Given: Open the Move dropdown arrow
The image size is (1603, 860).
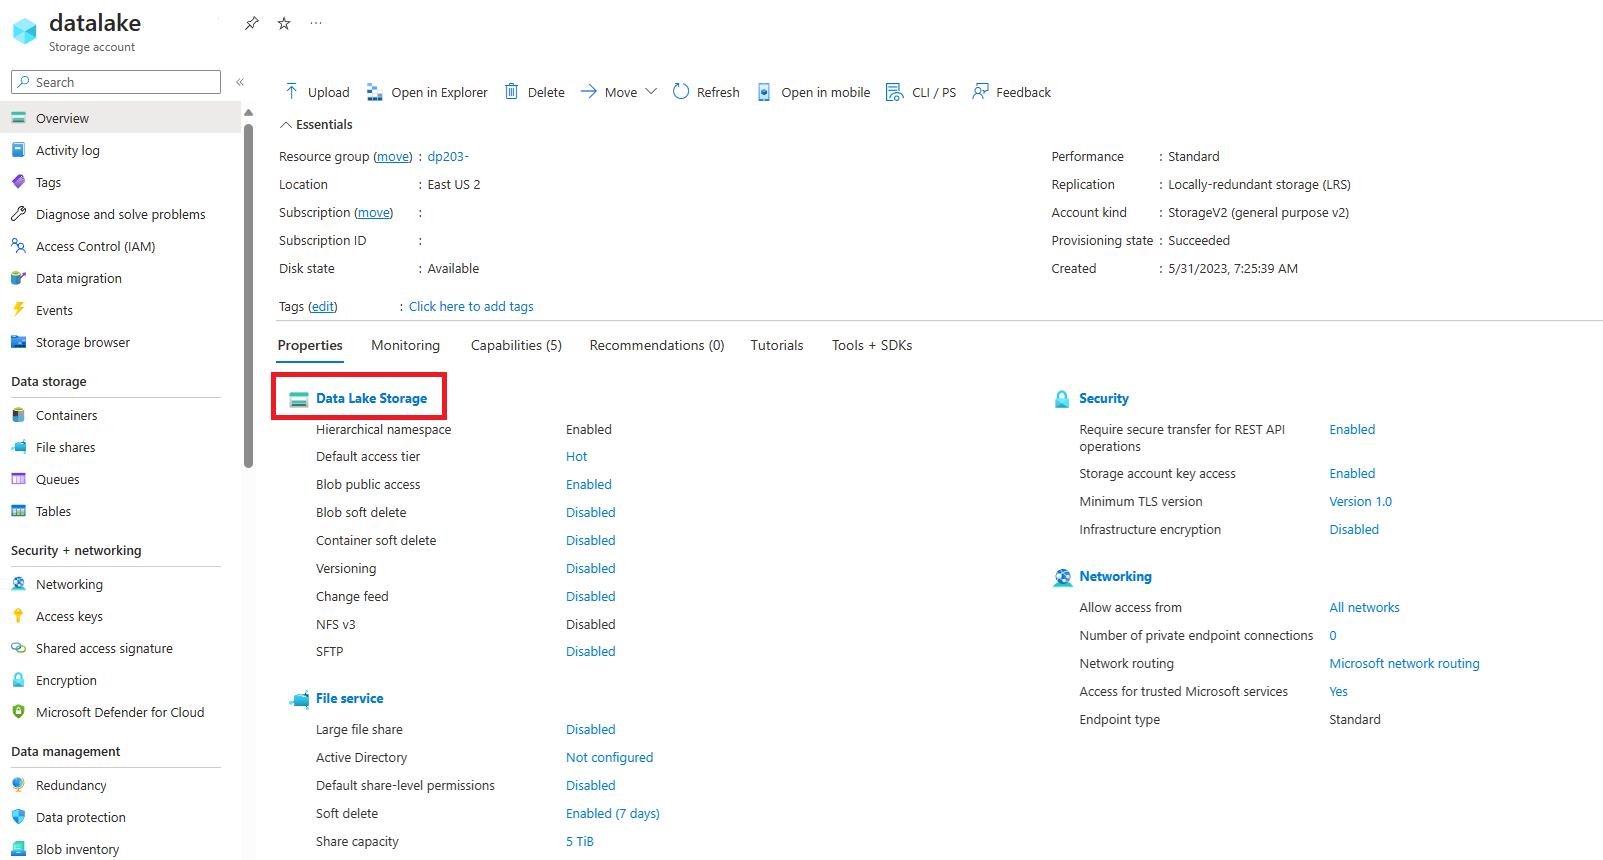Looking at the screenshot, I should (651, 92).
